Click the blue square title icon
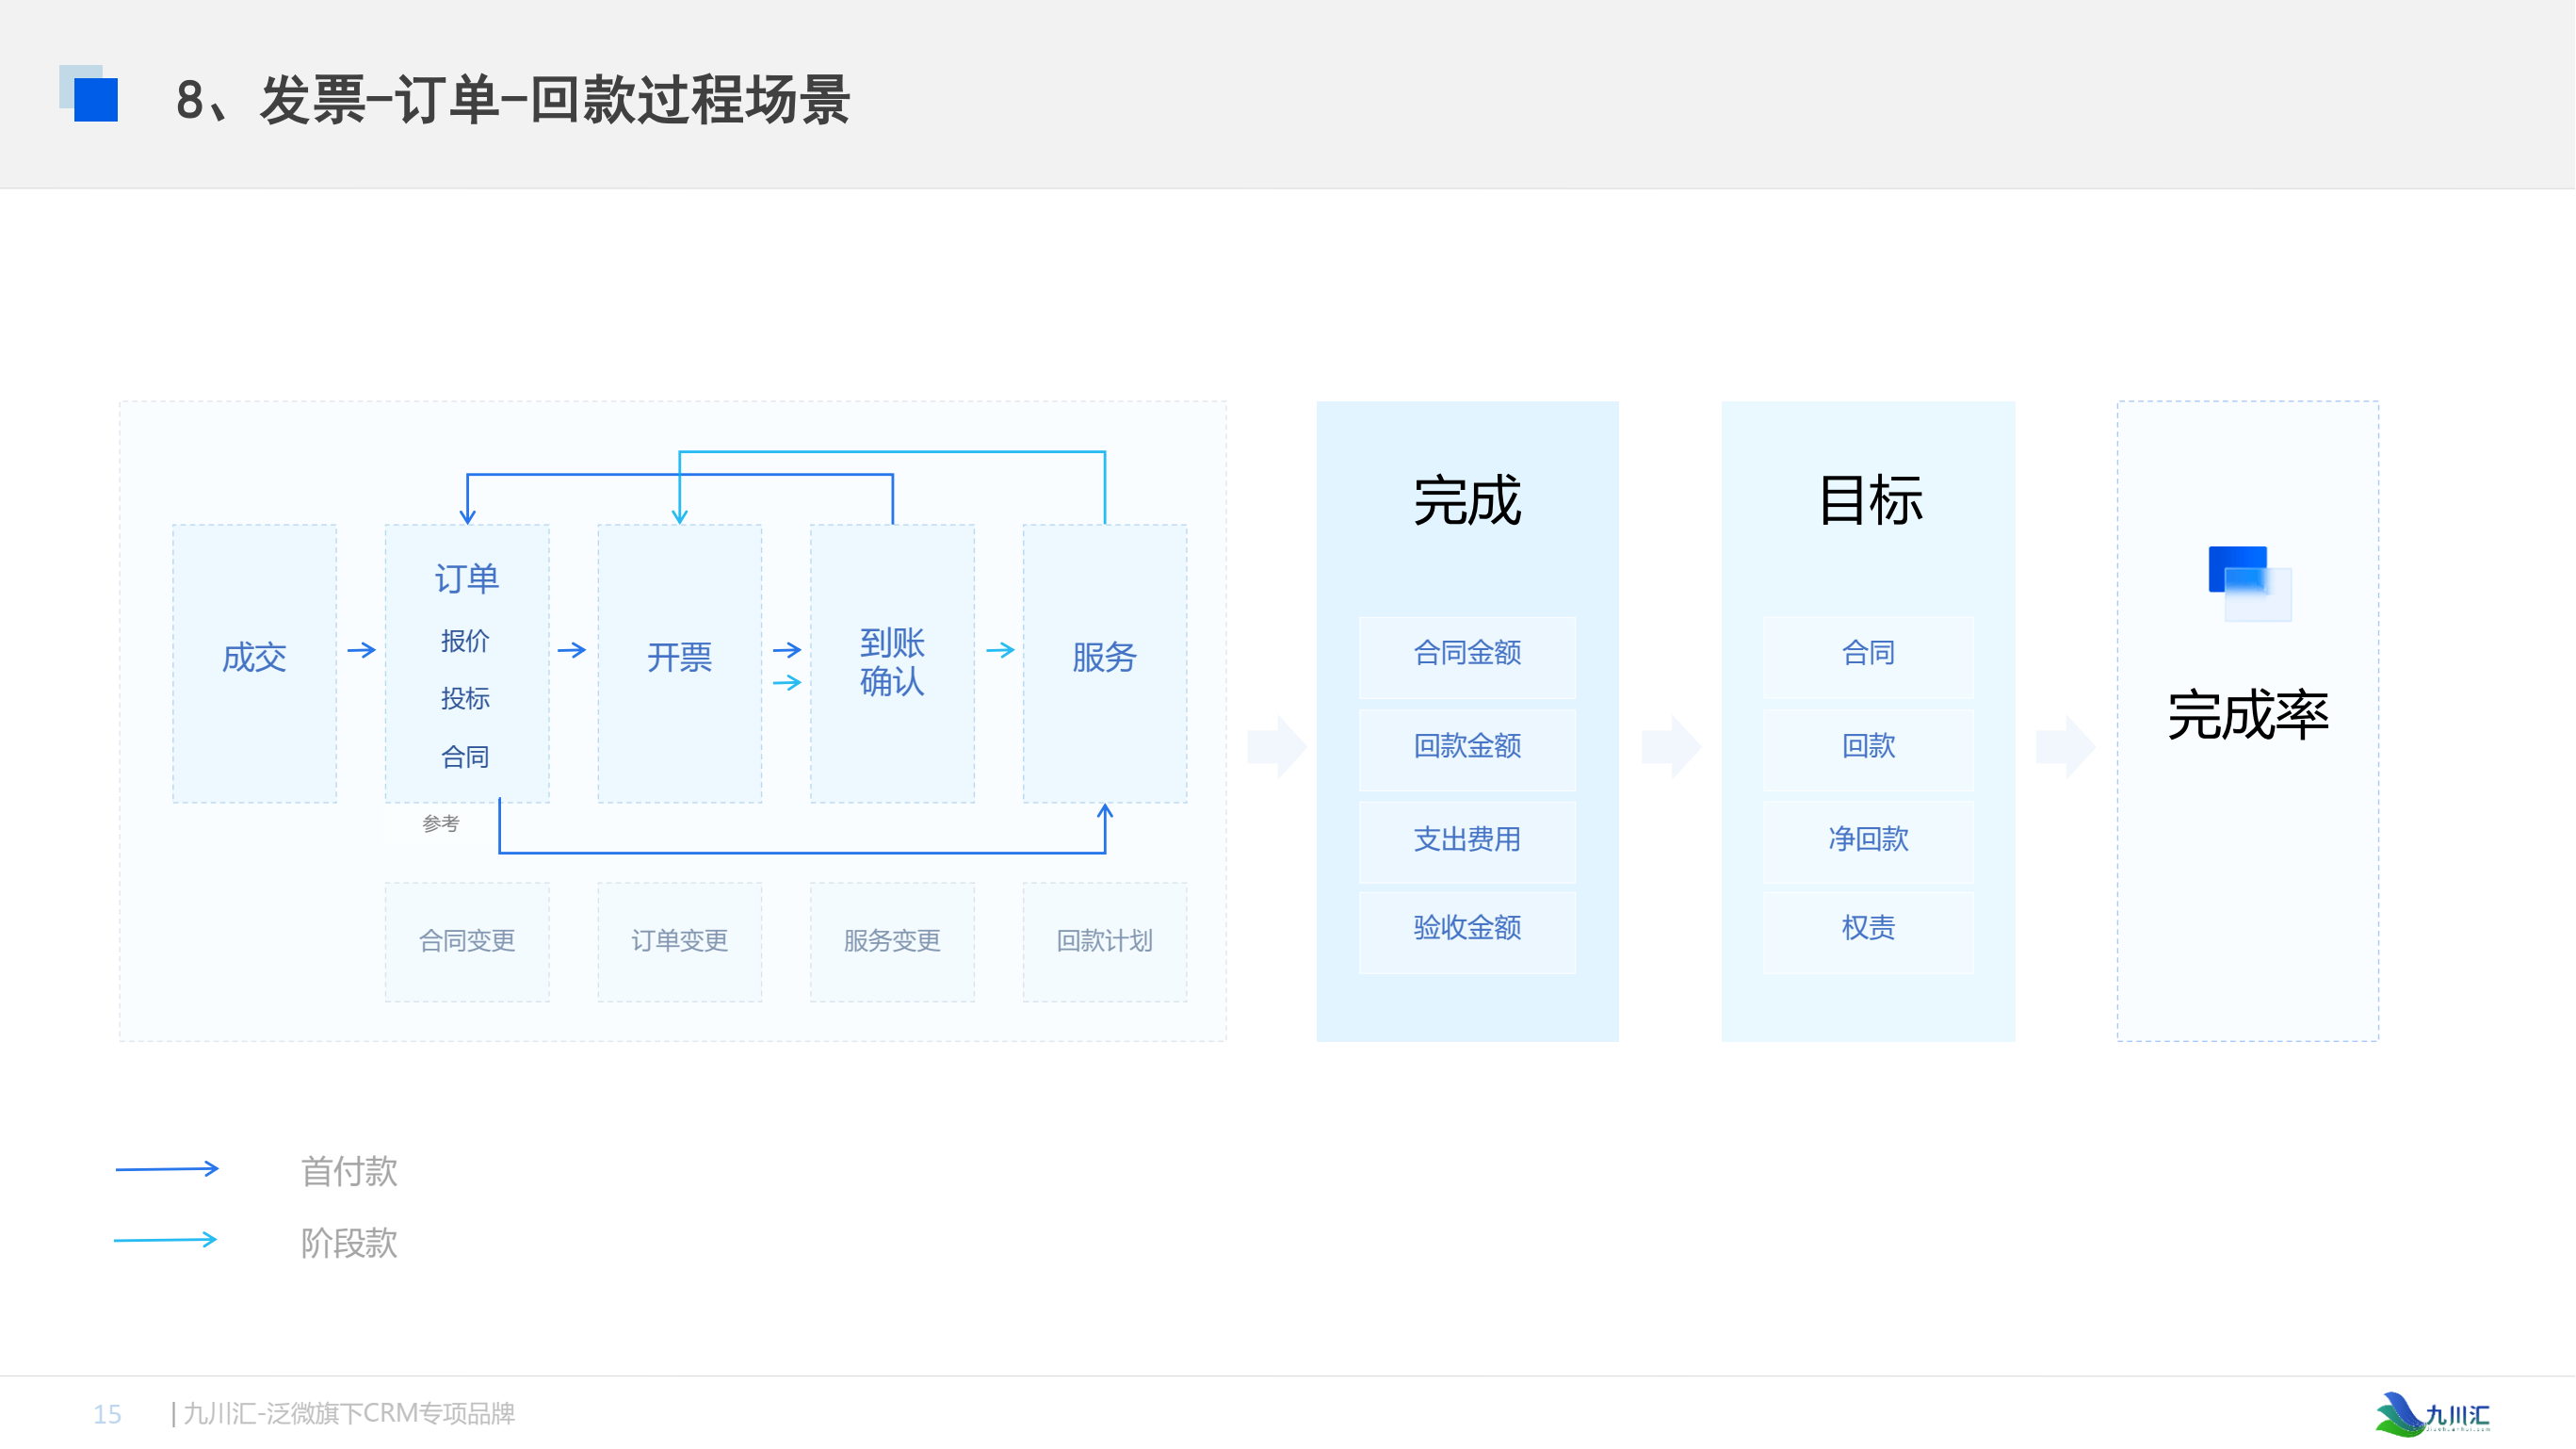2576x1449 pixels. click(89, 94)
